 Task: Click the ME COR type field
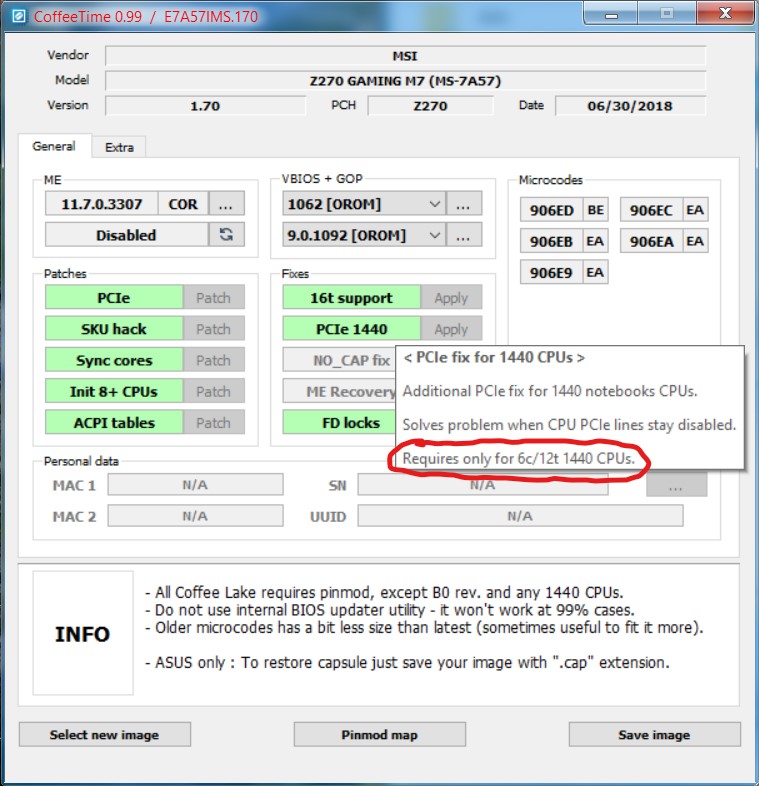pyautogui.click(x=183, y=204)
